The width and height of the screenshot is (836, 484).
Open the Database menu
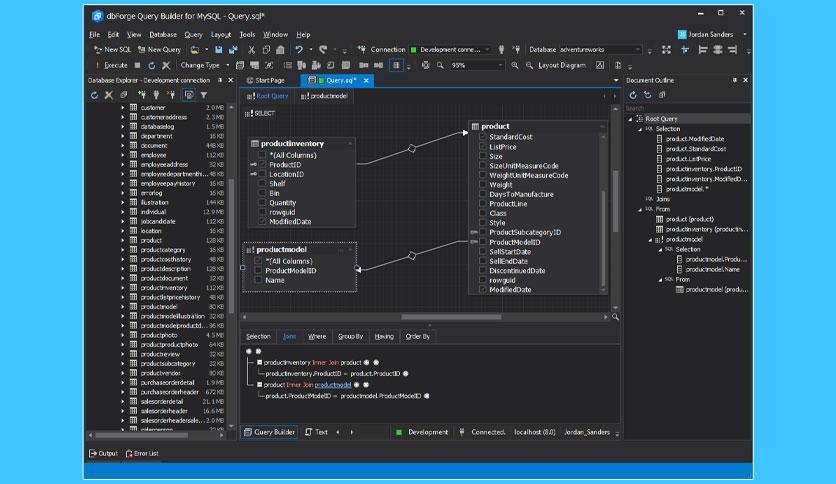pos(163,34)
